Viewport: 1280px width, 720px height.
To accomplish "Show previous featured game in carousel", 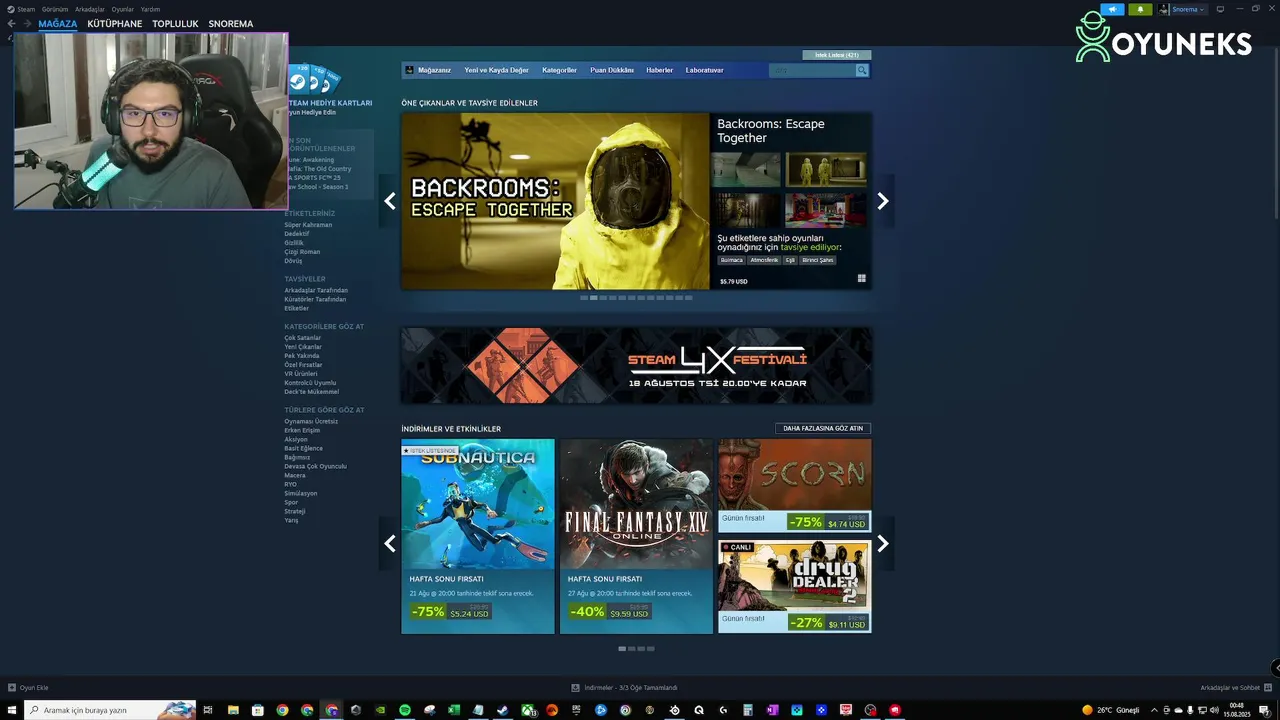I will pos(390,201).
